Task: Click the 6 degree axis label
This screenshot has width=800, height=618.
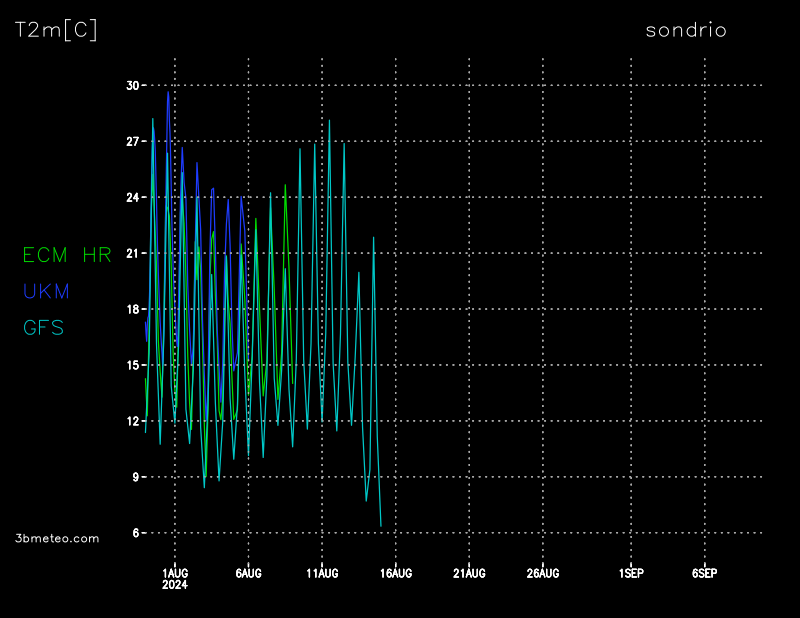Action: tap(135, 534)
